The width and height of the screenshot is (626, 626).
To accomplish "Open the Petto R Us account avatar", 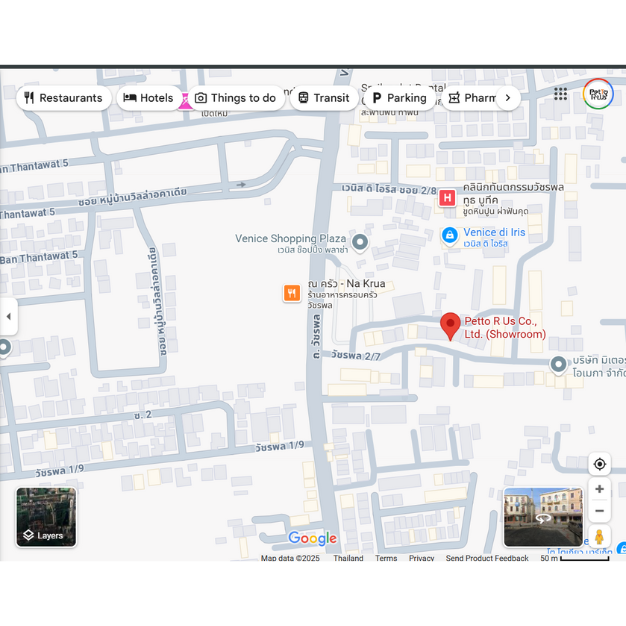I will point(598,94).
